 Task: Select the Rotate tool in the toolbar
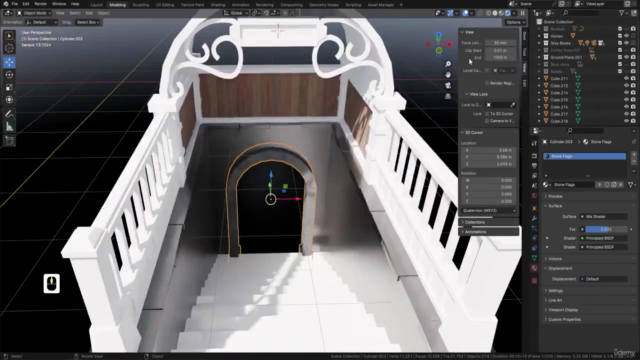click(x=9, y=75)
